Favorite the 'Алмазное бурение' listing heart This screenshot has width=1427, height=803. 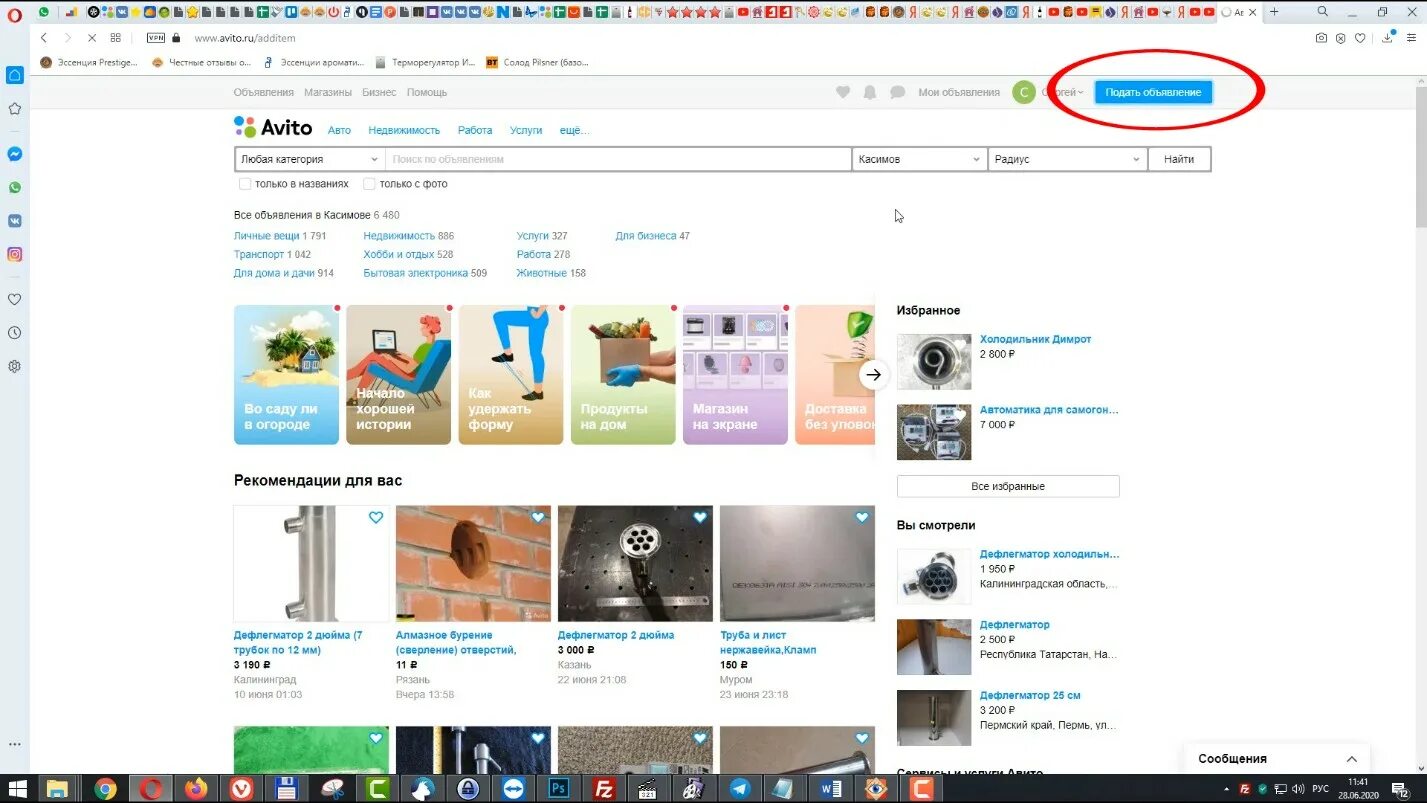[x=538, y=517]
